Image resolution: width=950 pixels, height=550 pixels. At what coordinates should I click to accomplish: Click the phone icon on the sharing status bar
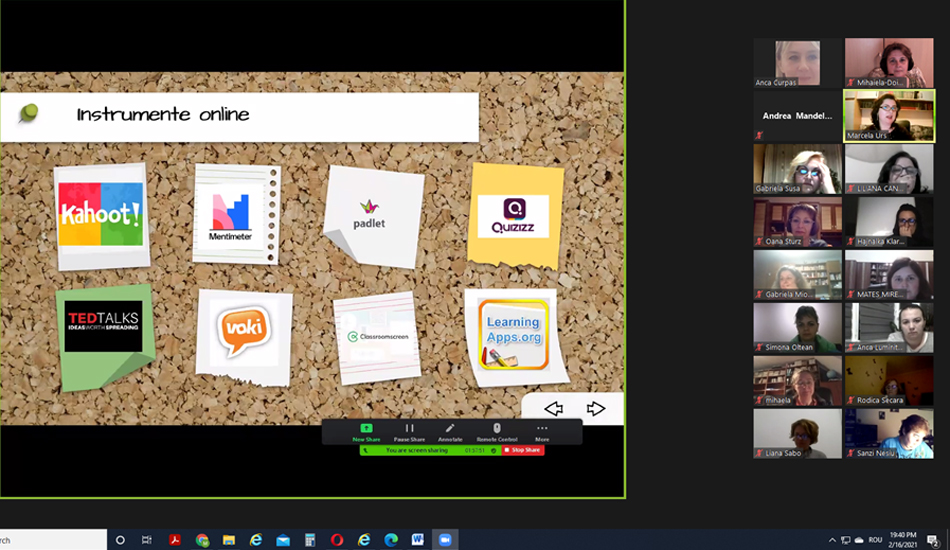coord(365,451)
